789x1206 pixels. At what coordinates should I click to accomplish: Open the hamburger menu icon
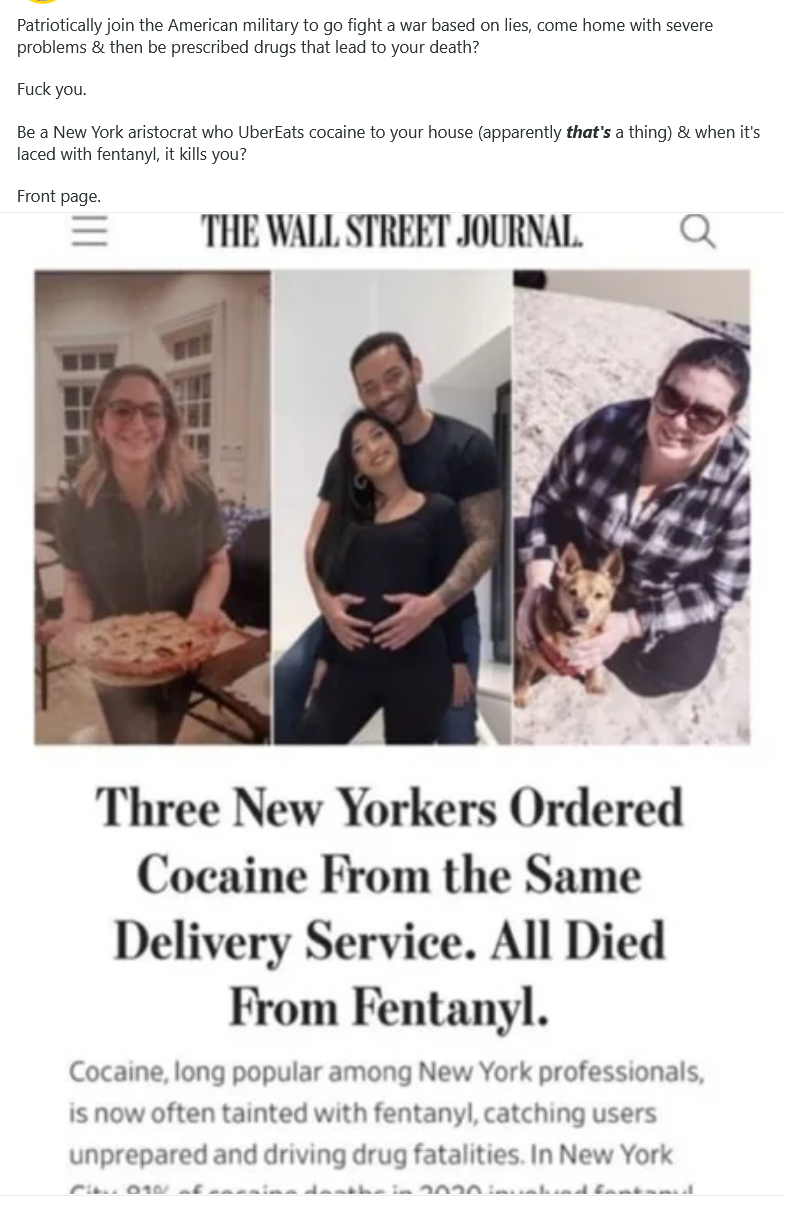[x=89, y=231]
